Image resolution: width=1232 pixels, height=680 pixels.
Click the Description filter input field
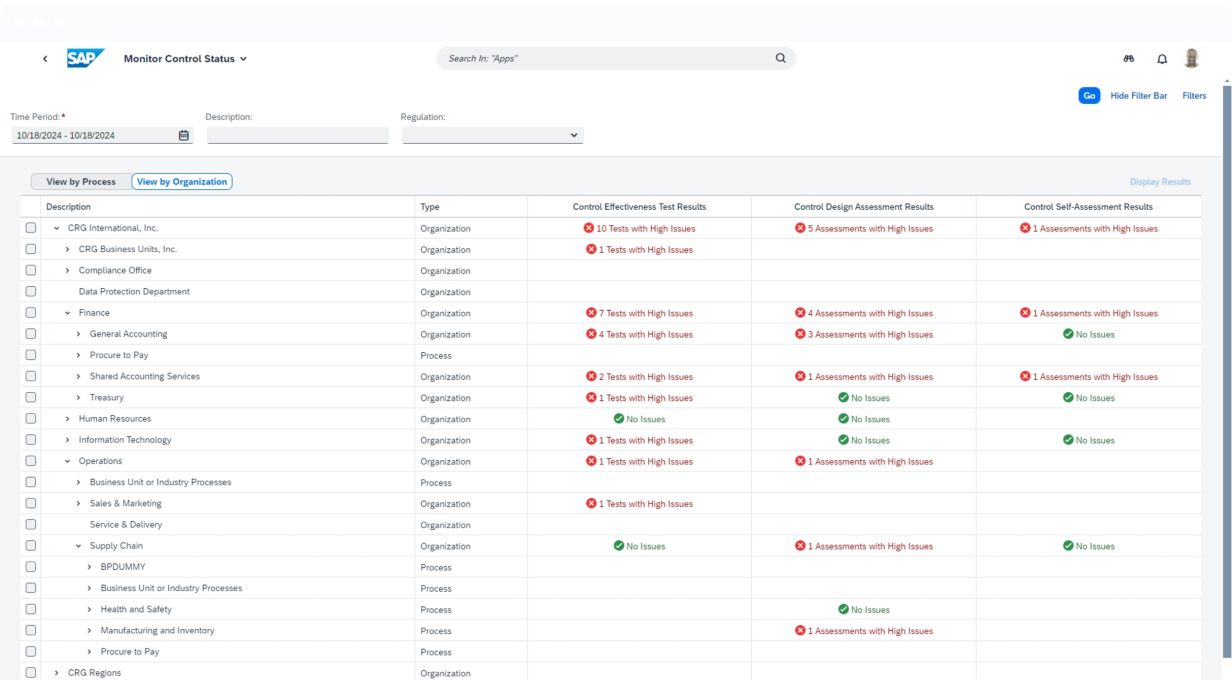[x=297, y=135]
